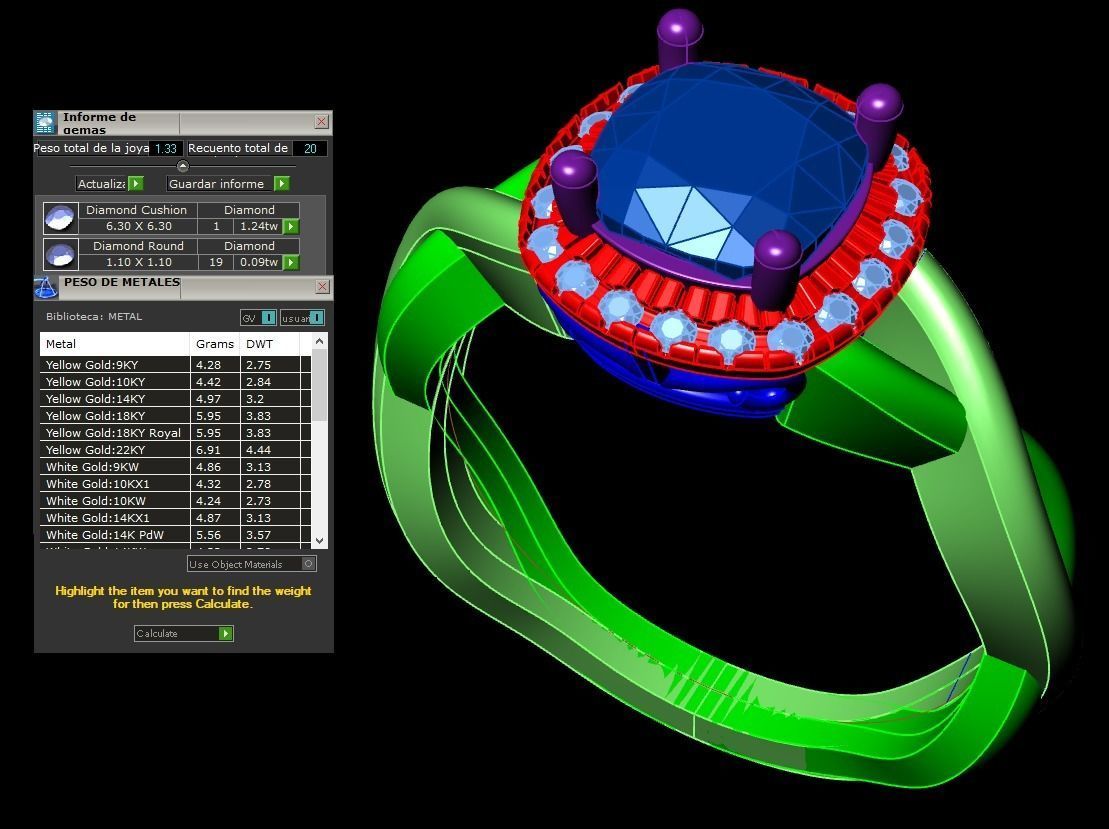Image resolution: width=1109 pixels, height=829 pixels.
Task: Select the Yellow Gold:9KY row
Action: pos(175,365)
